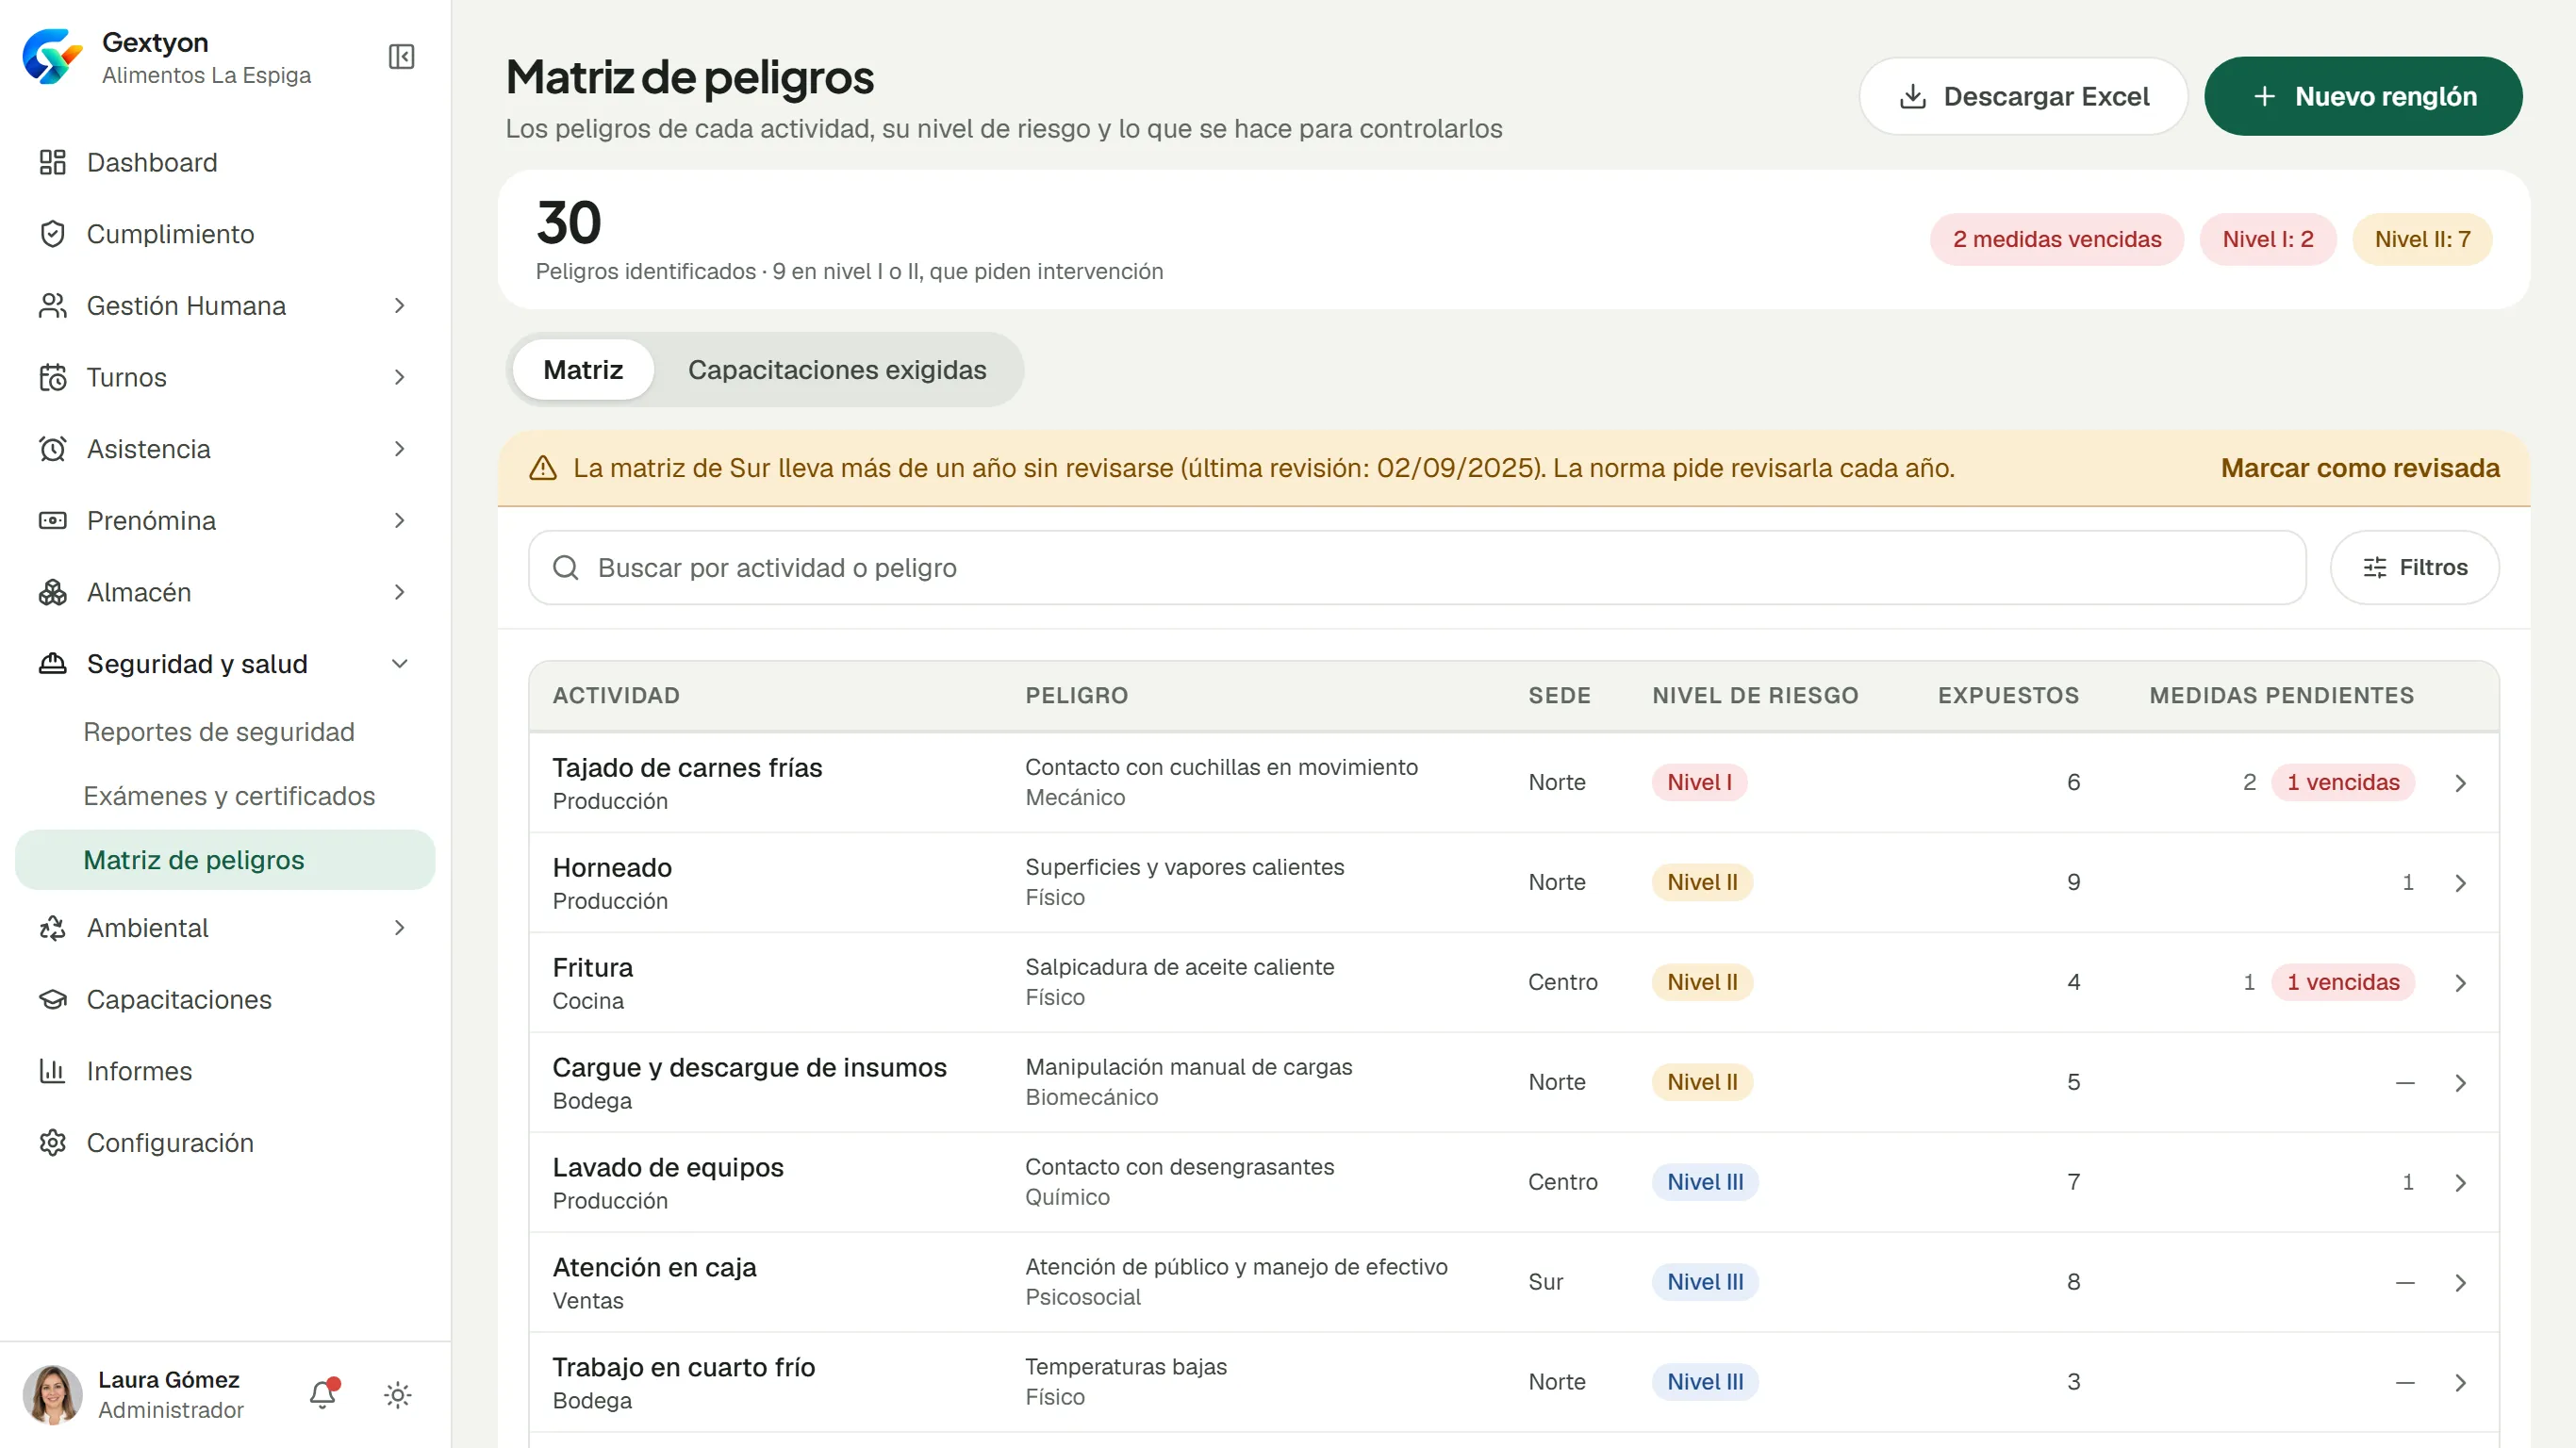Click Nuevo renglón button
The height and width of the screenshot is (1448, 2576).
[x=2363, y=97]
